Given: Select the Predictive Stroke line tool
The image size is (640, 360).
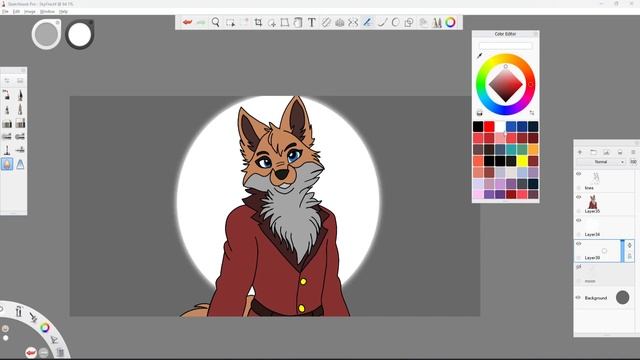Looking at the screenshot, I should click(x=382, y=22).
